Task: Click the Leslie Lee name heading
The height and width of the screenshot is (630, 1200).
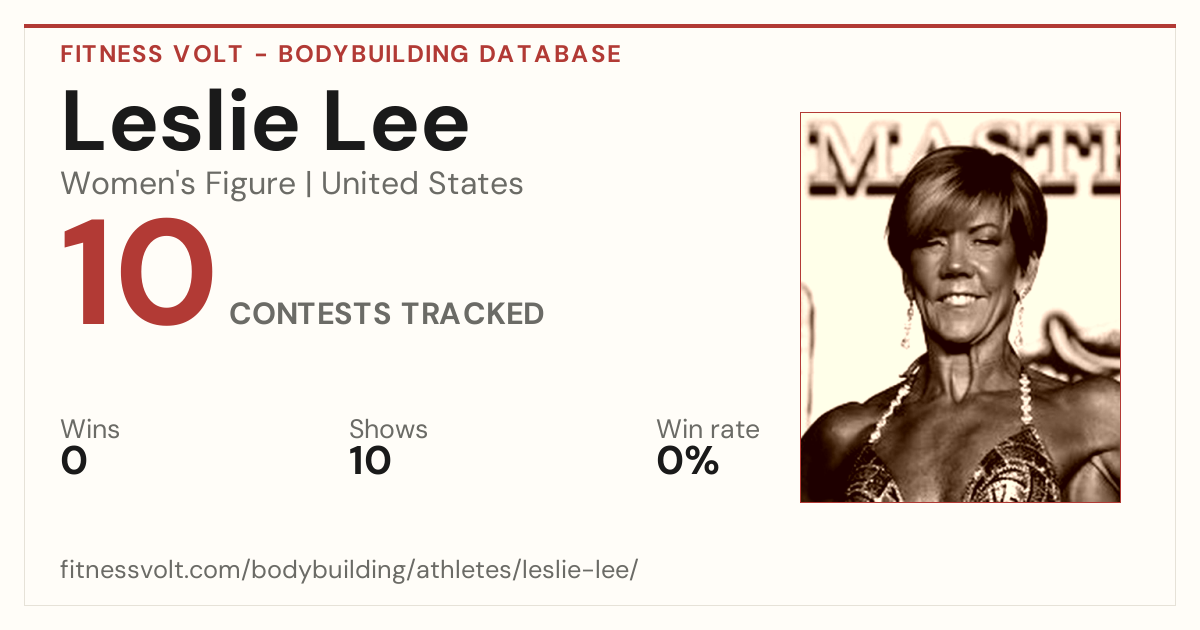Action: (265, 122)
